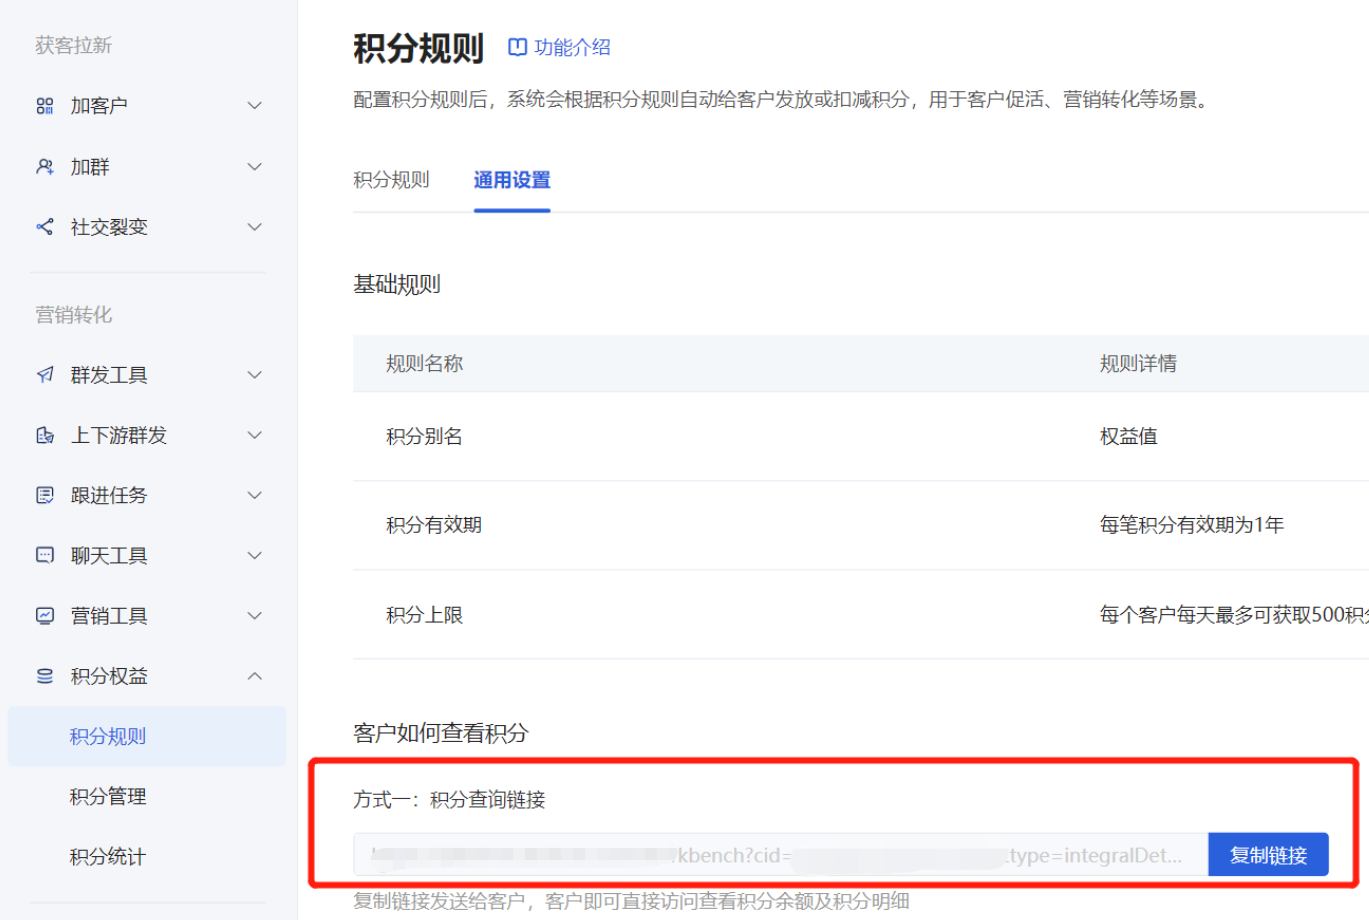This screenshot has height=920, width=1369.
Task: Expand the 跟进任务 menu chevron
Action: pos(255,495)
